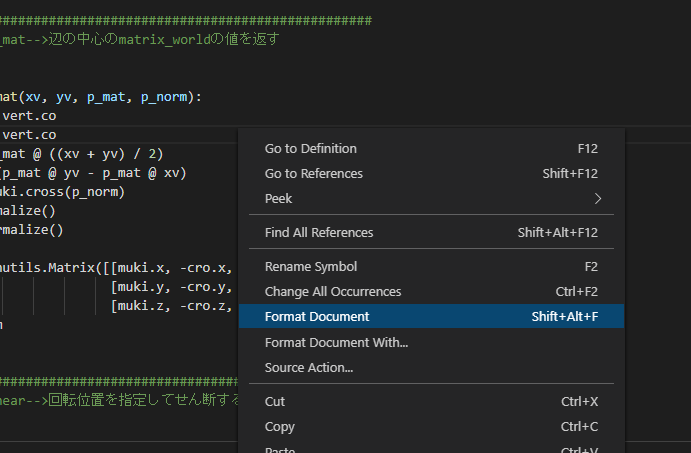Select Copy from context menu
Viewport: 691px width, 453px height.
[280, 427]
